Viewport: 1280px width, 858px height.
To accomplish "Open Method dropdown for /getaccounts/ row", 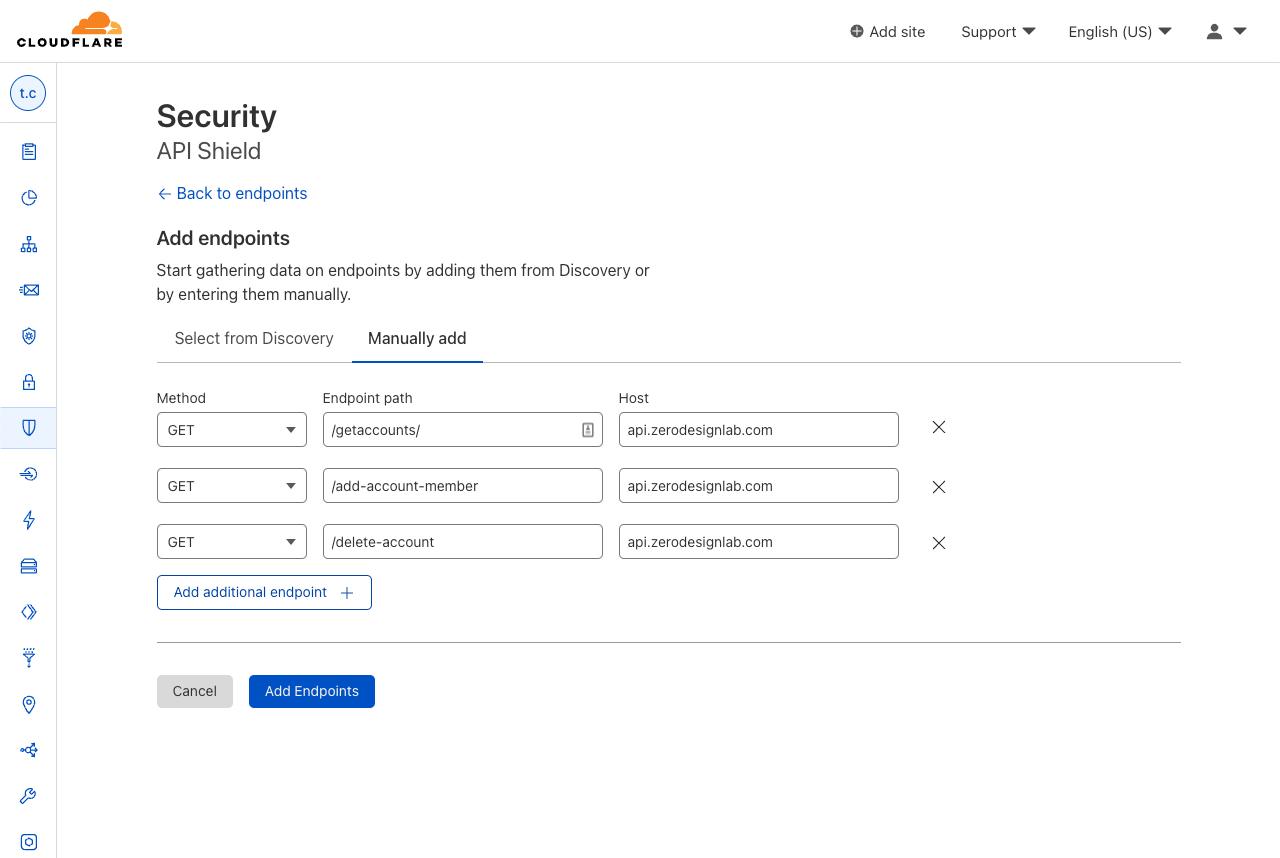I will pos(232,430).
